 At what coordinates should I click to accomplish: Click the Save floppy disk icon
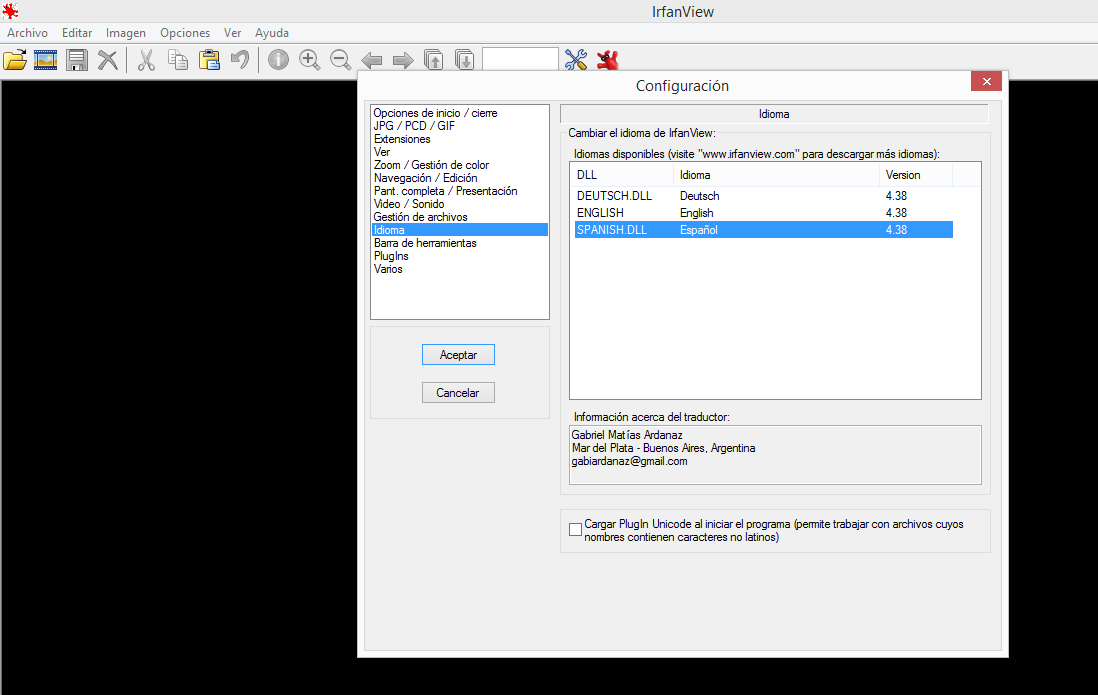pos(77,60)
